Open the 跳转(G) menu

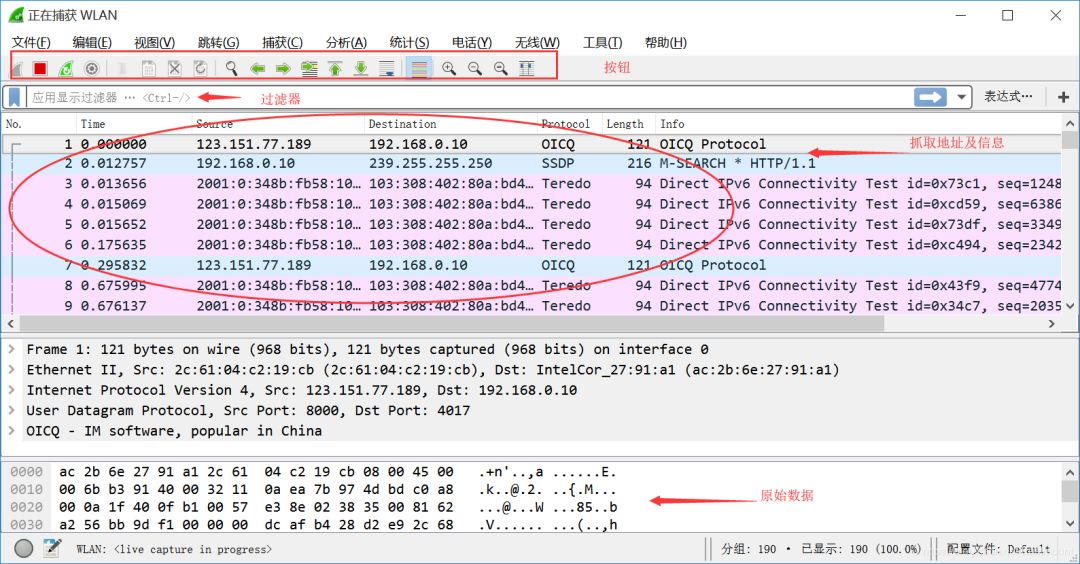click(218, 43)
